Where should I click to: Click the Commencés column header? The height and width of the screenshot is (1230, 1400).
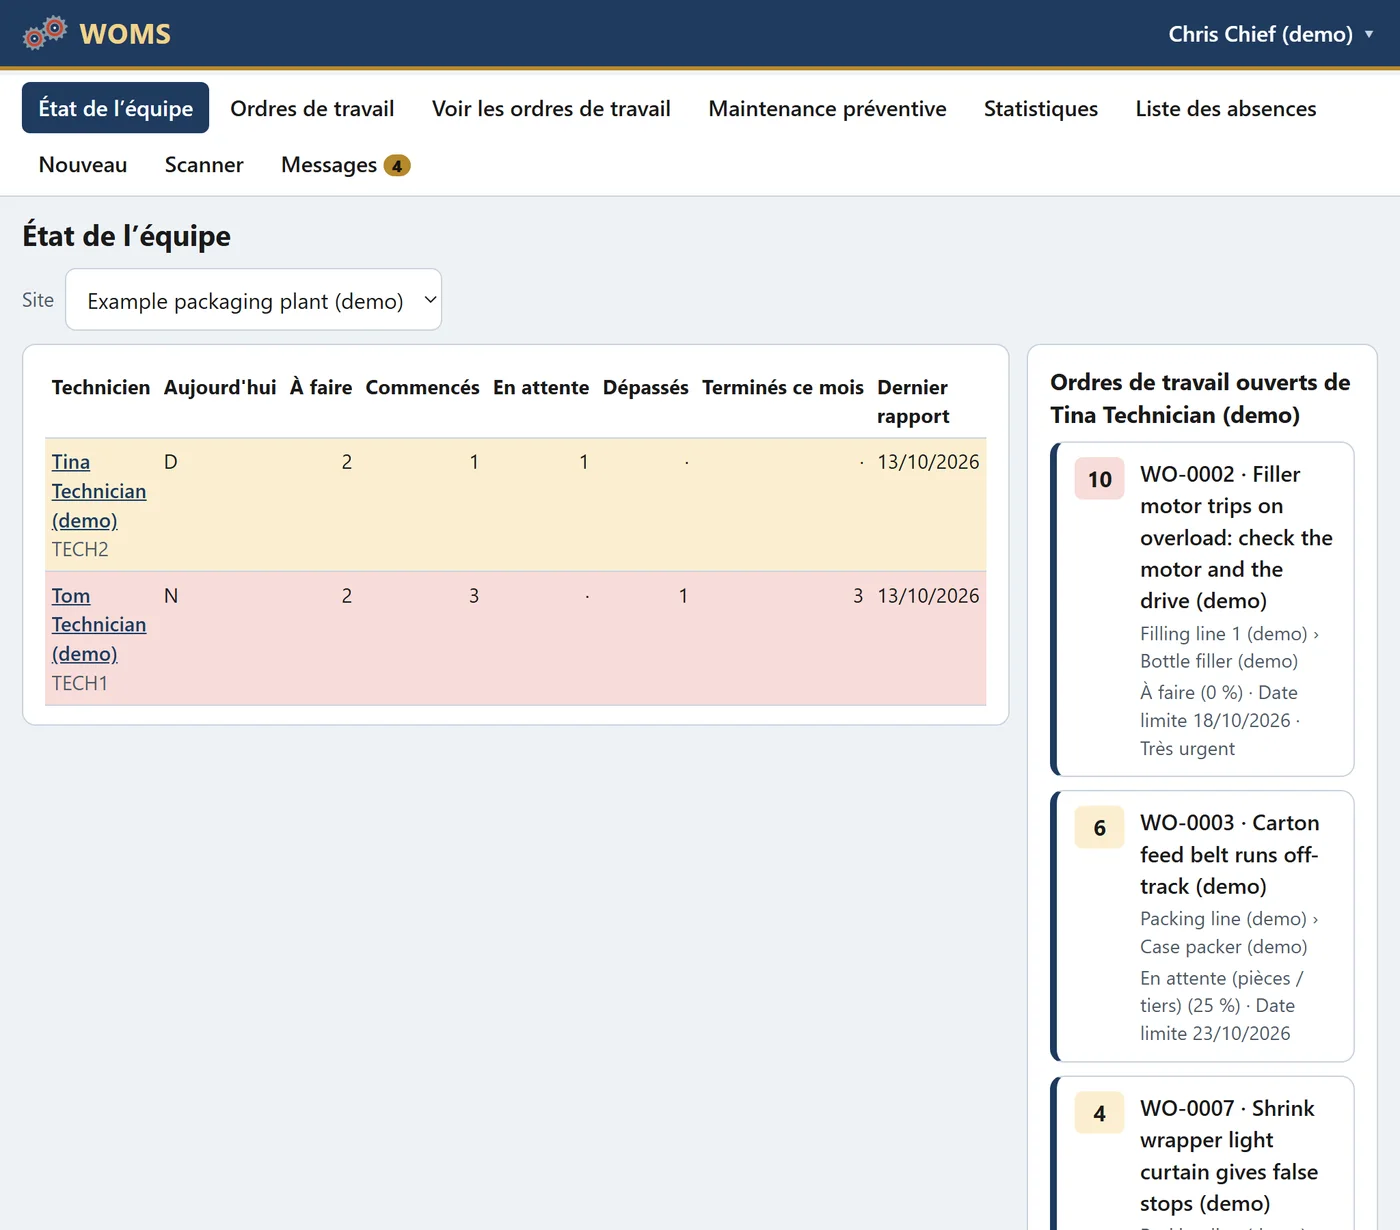[x=422, y=387]
